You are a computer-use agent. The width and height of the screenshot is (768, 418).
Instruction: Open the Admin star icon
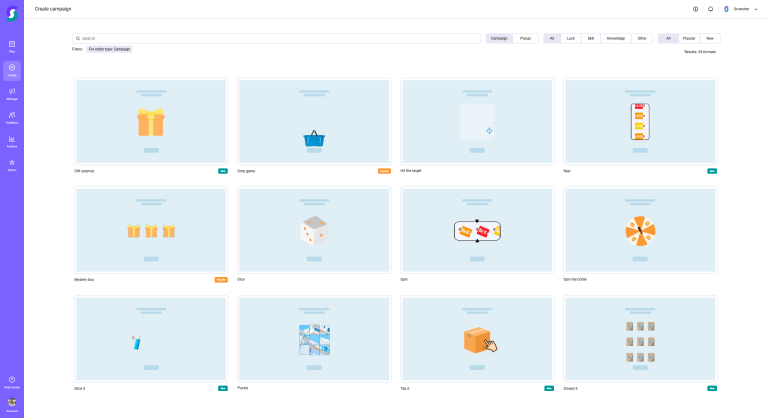click(12, 163)
